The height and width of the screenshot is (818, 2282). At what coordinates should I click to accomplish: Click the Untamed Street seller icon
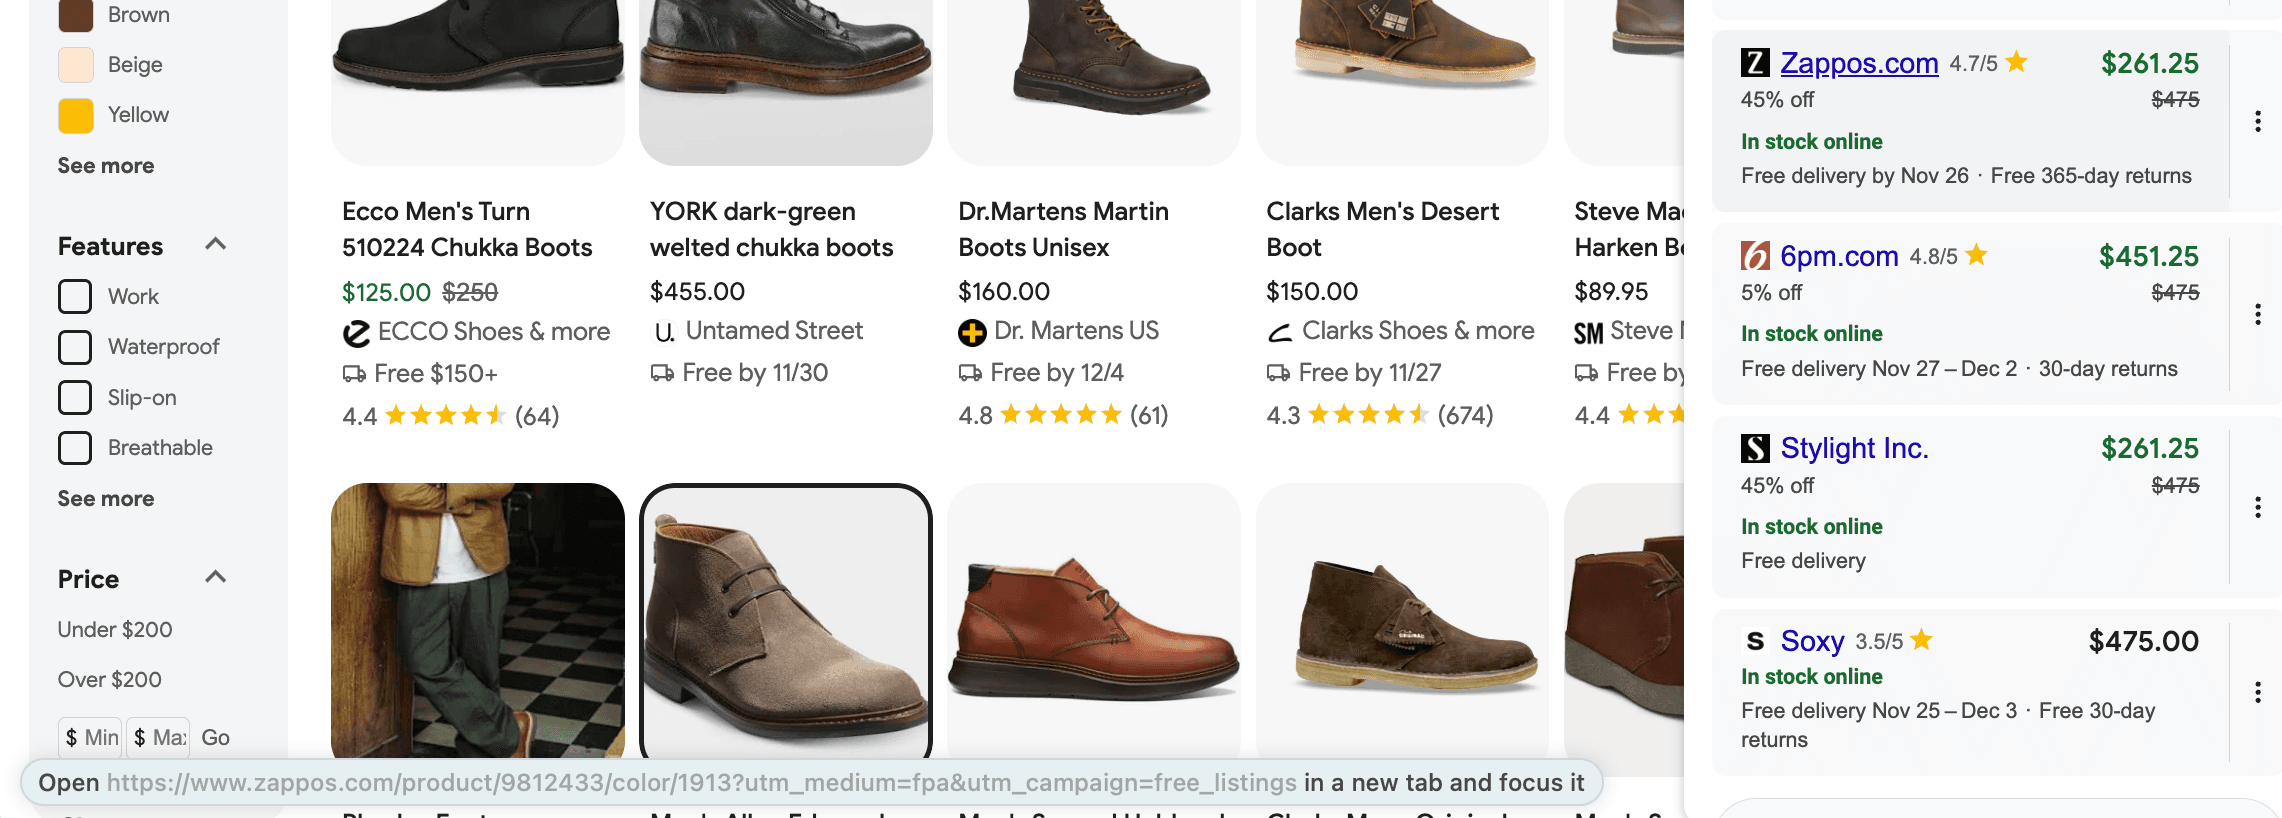click(x=663, y=331)
